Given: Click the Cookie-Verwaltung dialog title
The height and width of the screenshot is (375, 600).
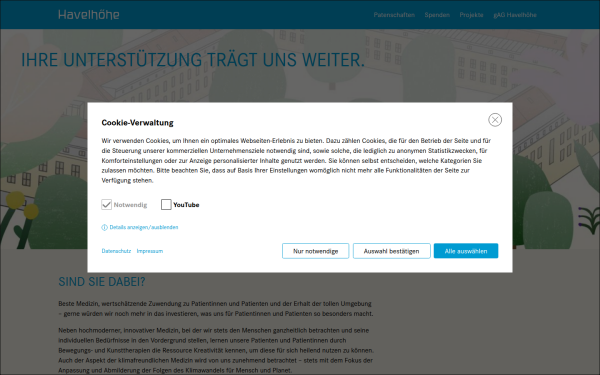Looking at the screenshot, I should (137, 123).
